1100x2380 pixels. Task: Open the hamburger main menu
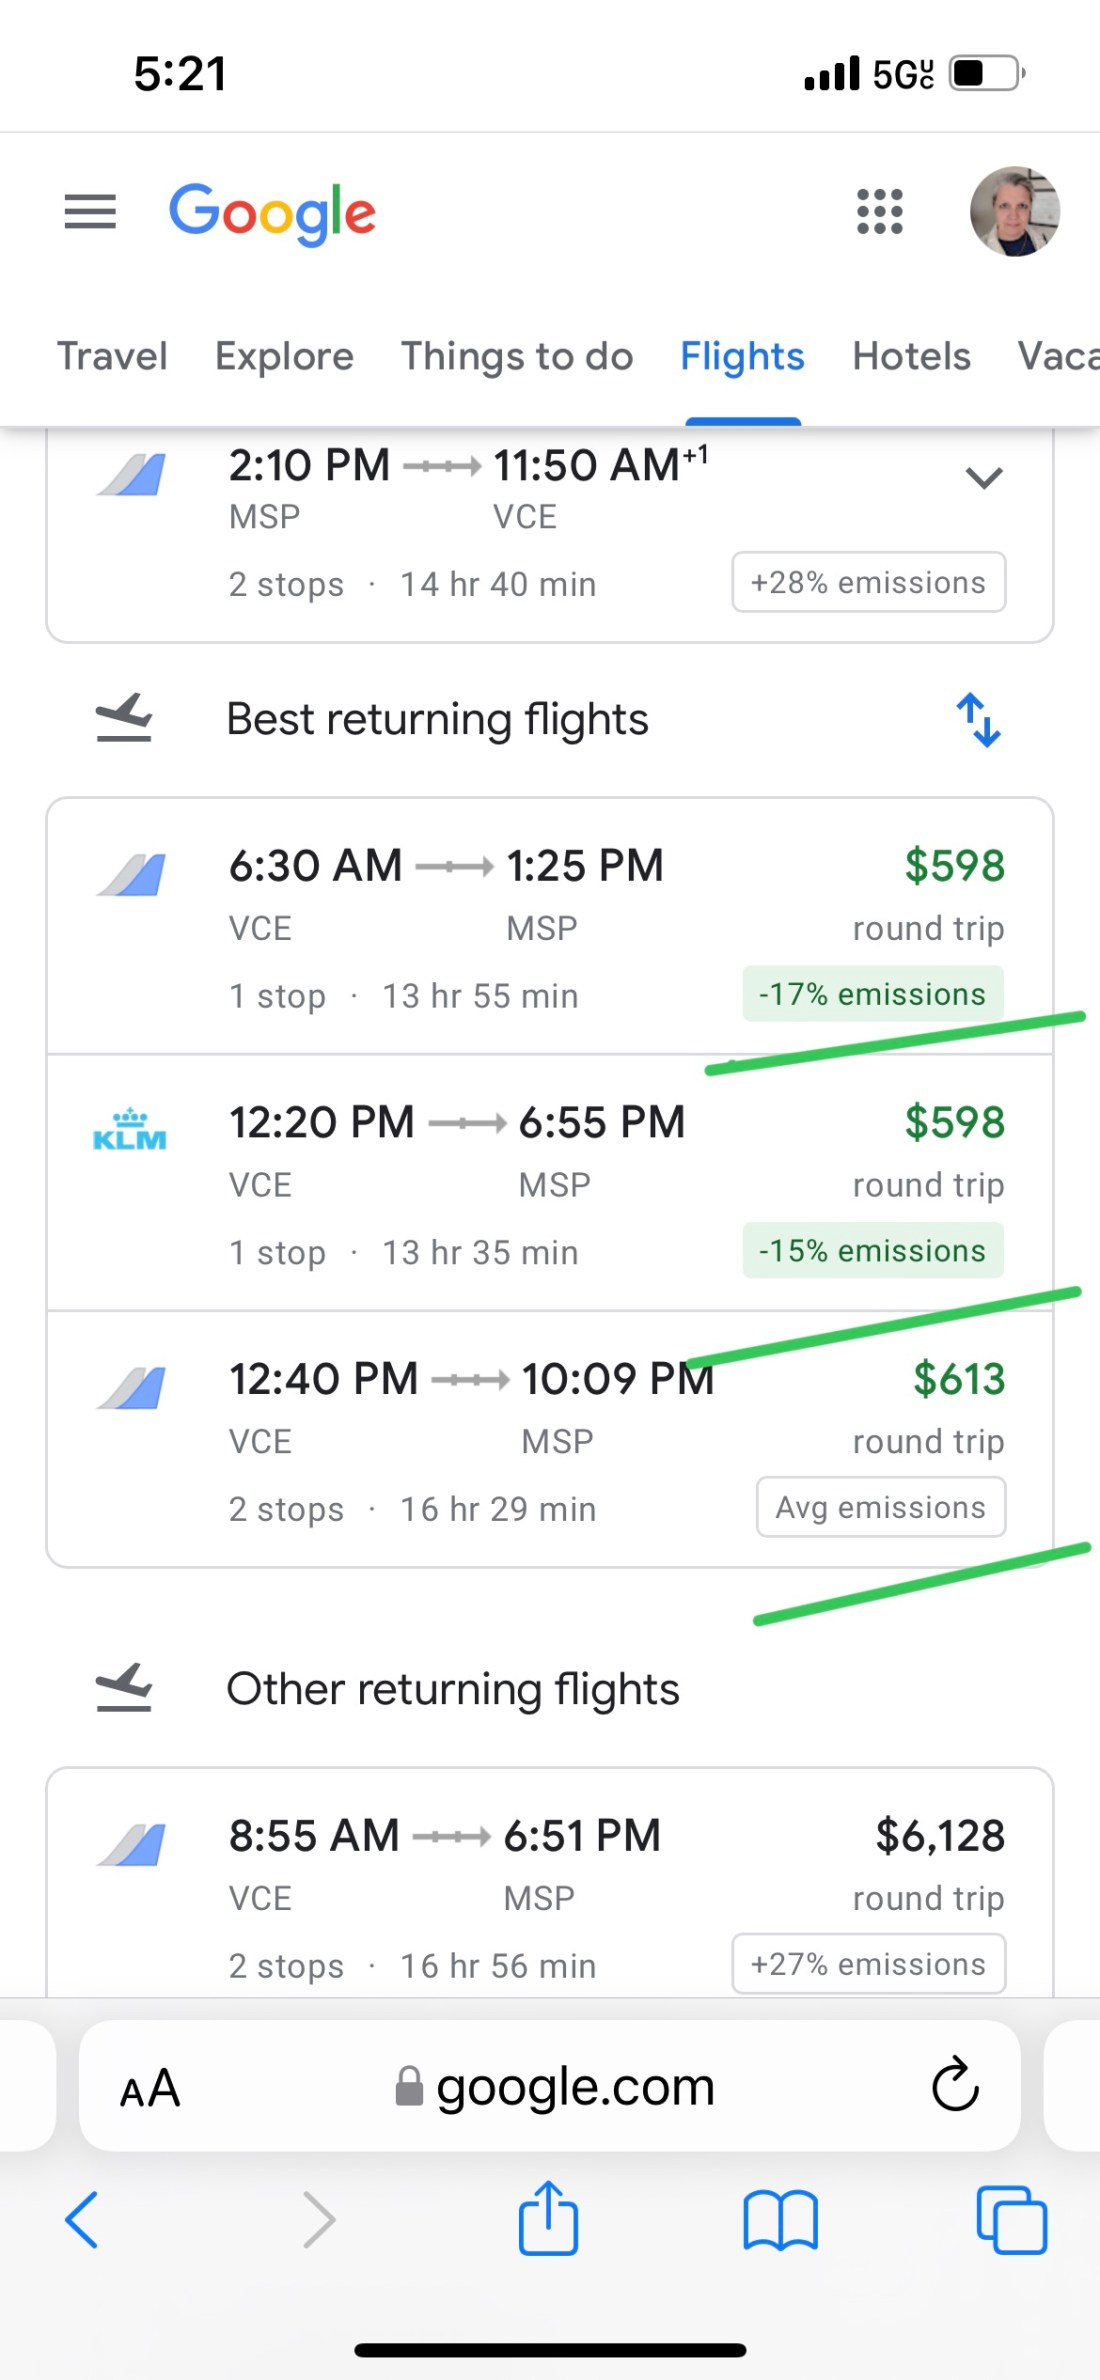pos(90,212)
